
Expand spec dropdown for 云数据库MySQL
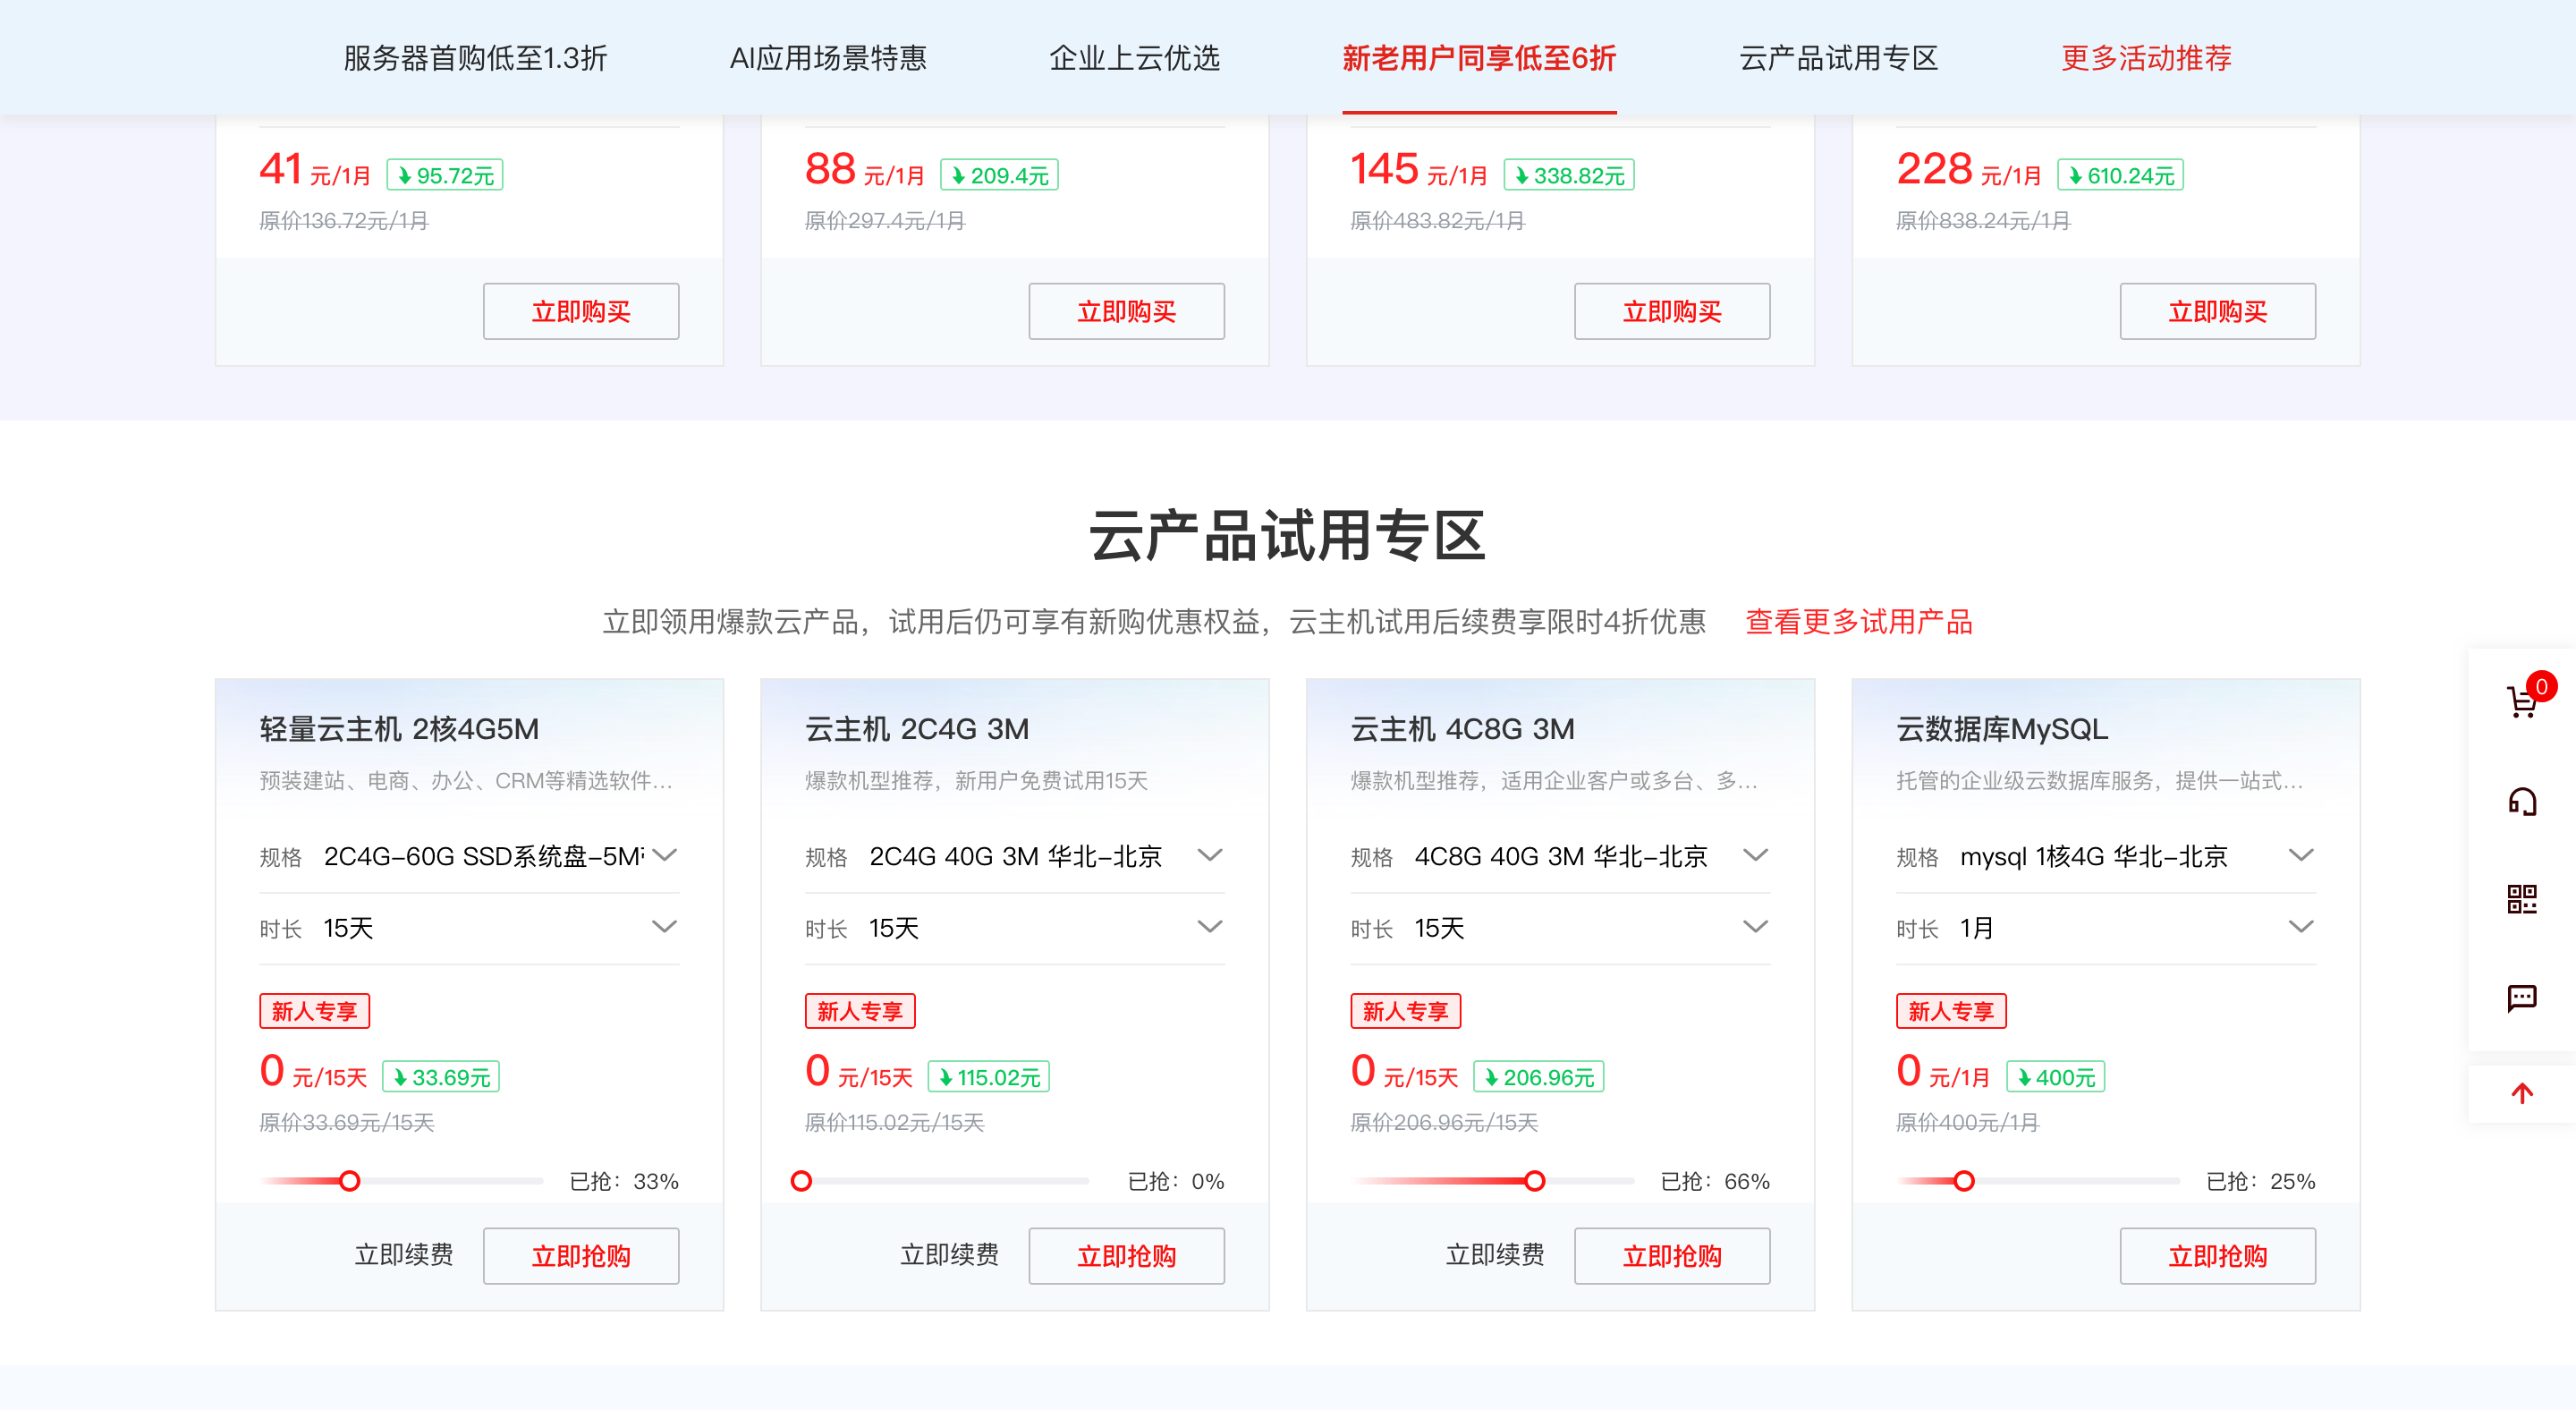(x=2301, y=855)
